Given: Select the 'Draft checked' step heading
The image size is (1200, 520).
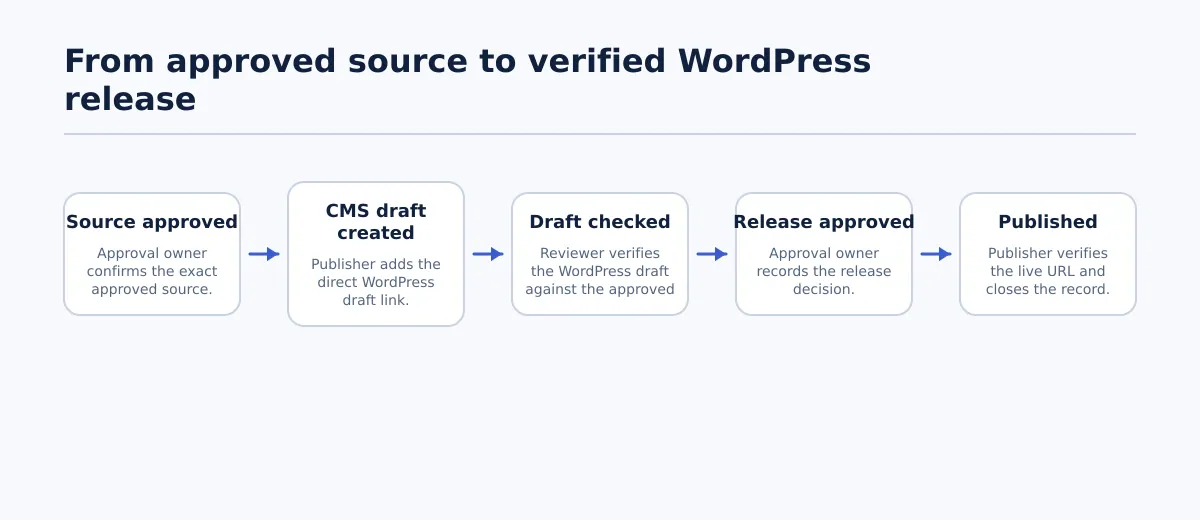Looking at the screenshot, I should tap(600, 222).
